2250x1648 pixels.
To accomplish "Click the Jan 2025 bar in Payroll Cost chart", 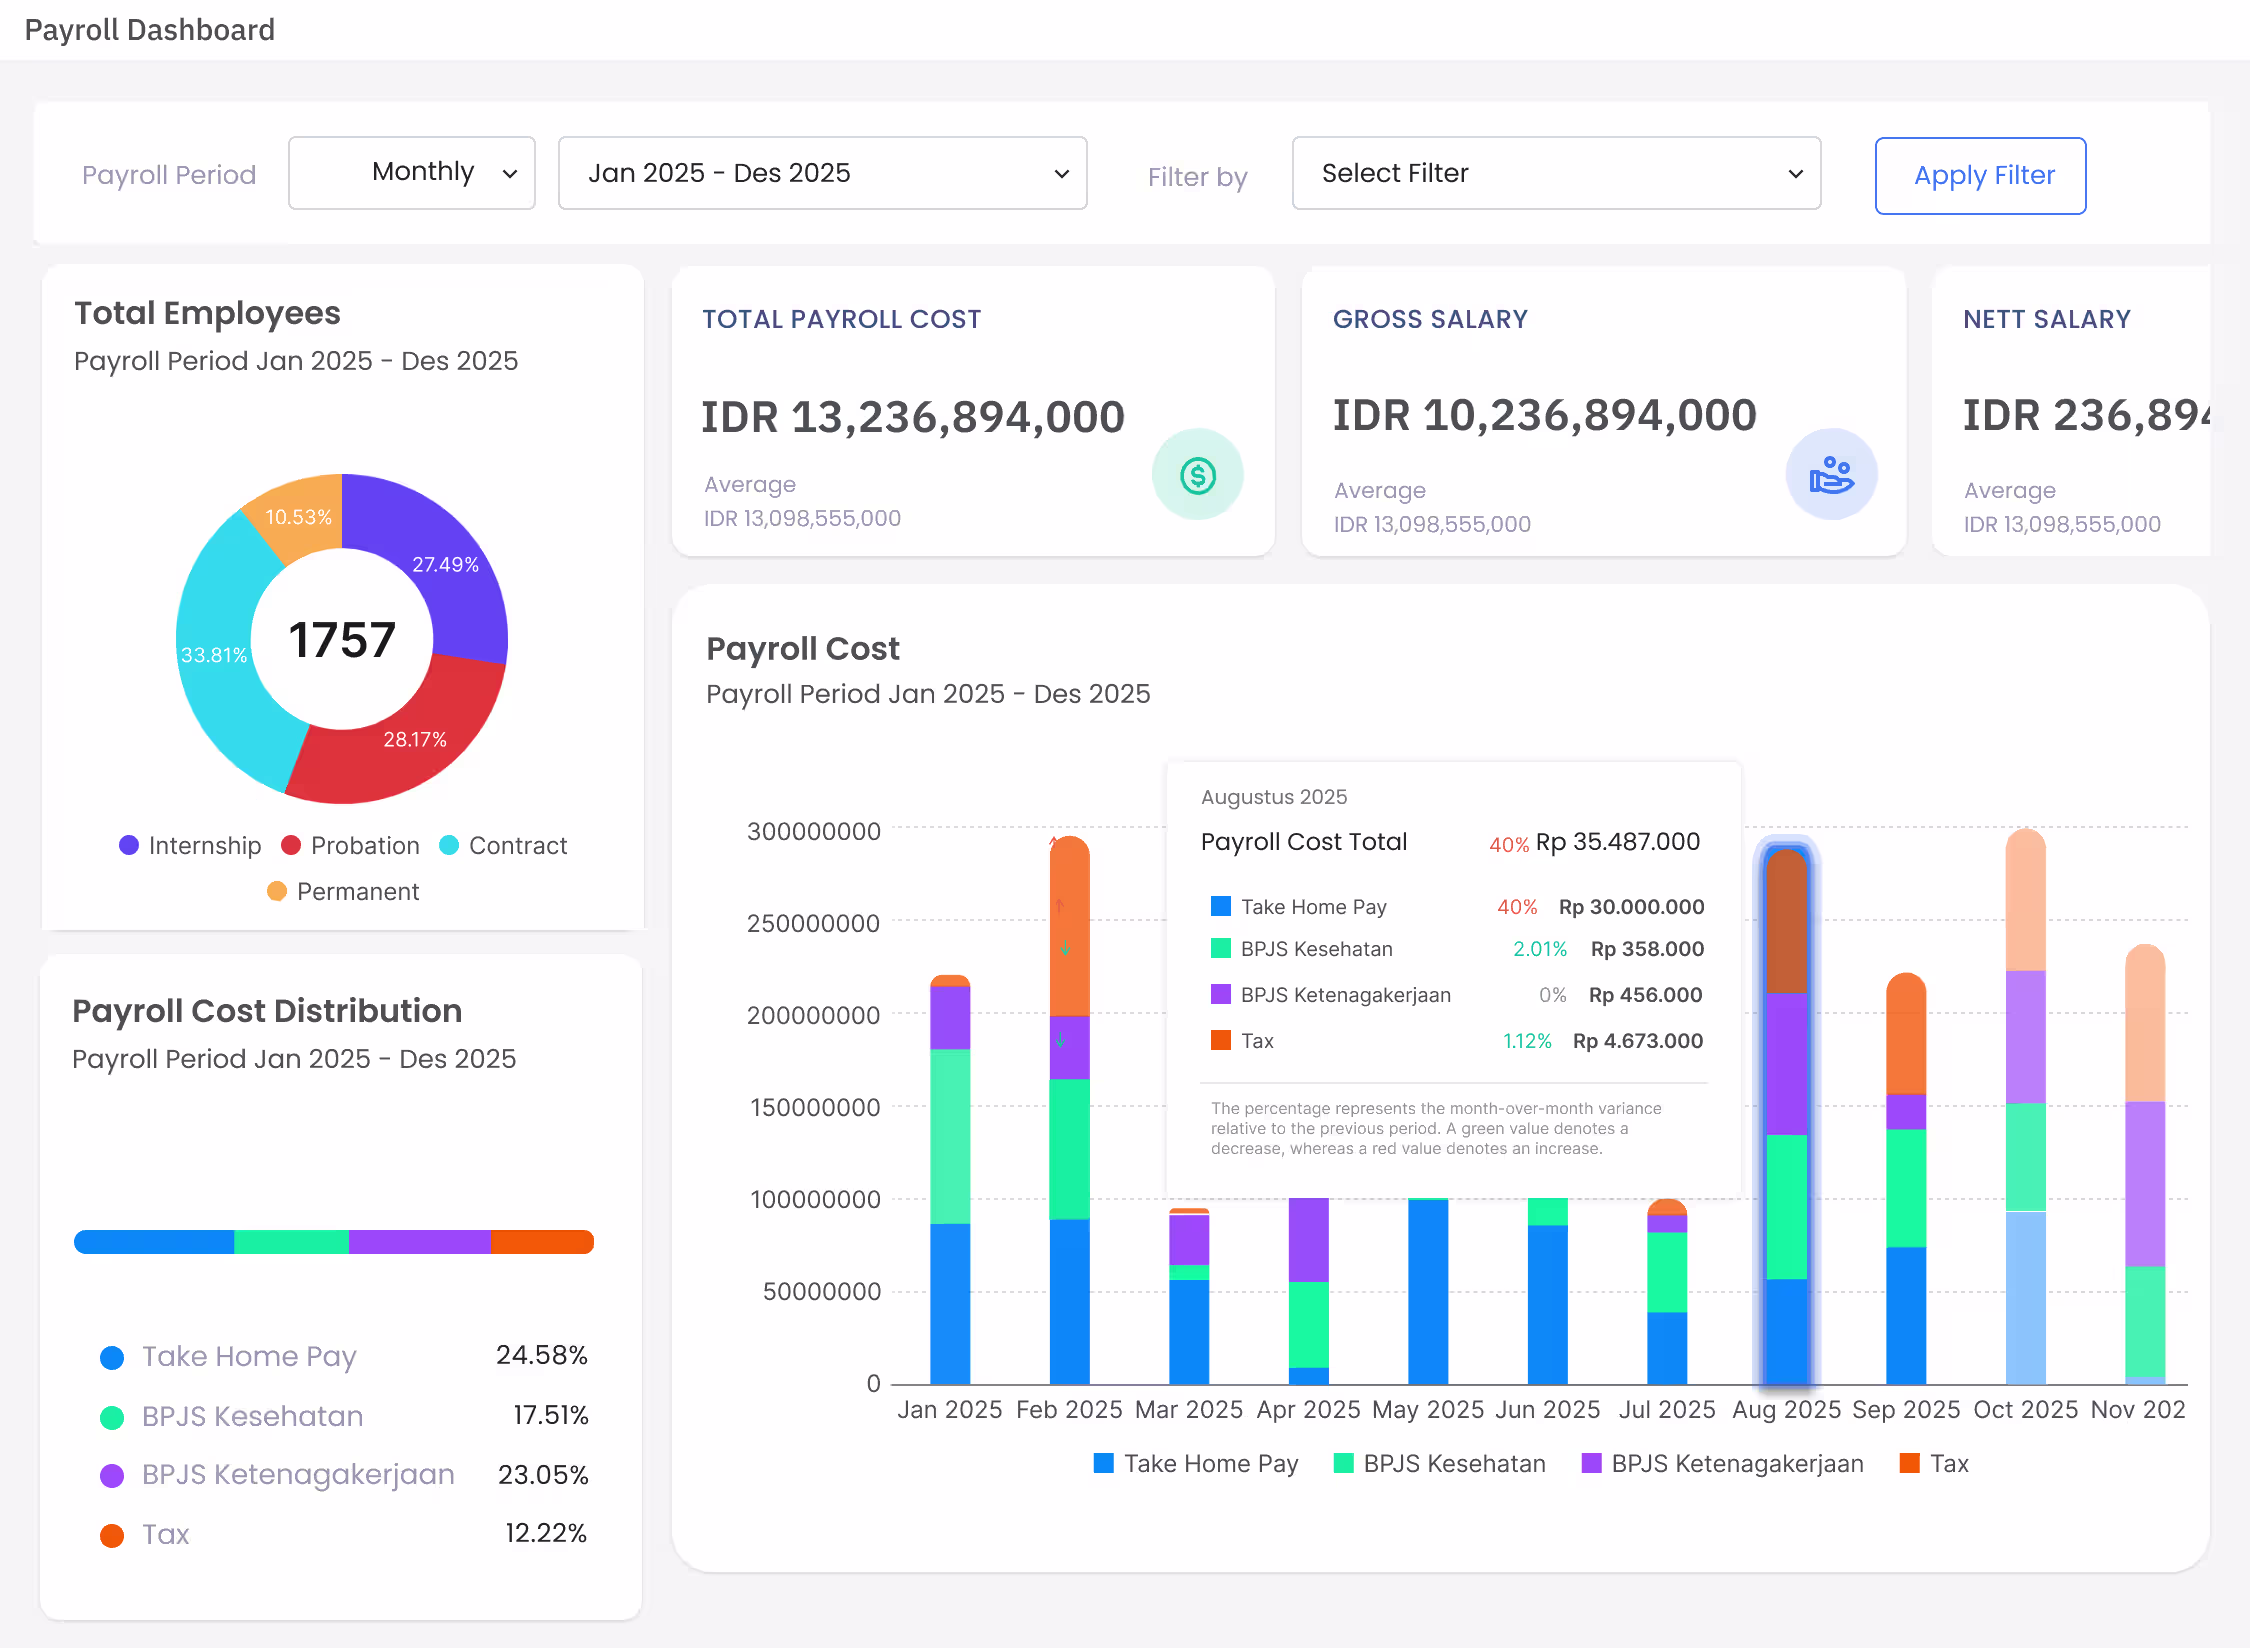I will click(x=950, y=1180).
